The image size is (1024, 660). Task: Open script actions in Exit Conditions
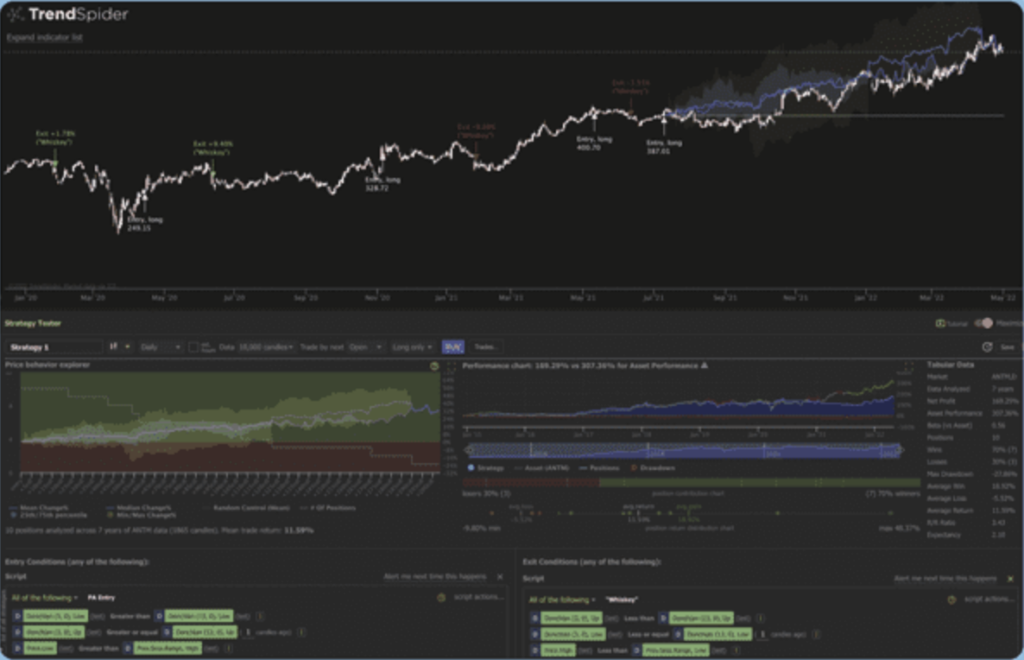pos(991,597)
